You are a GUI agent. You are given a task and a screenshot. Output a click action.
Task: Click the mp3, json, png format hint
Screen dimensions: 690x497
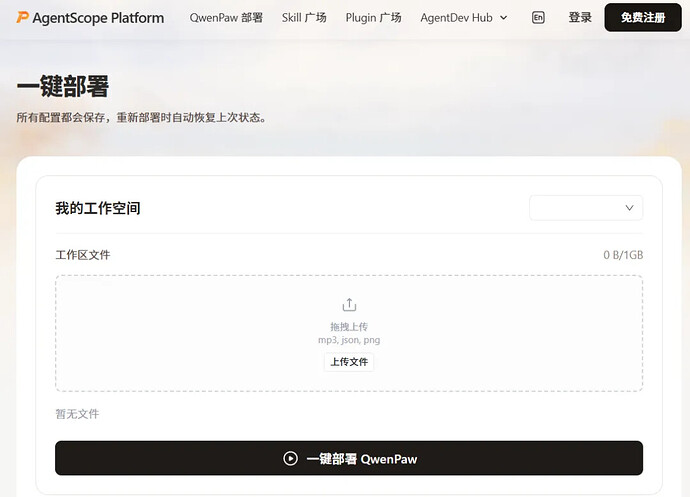coord(349,340)
